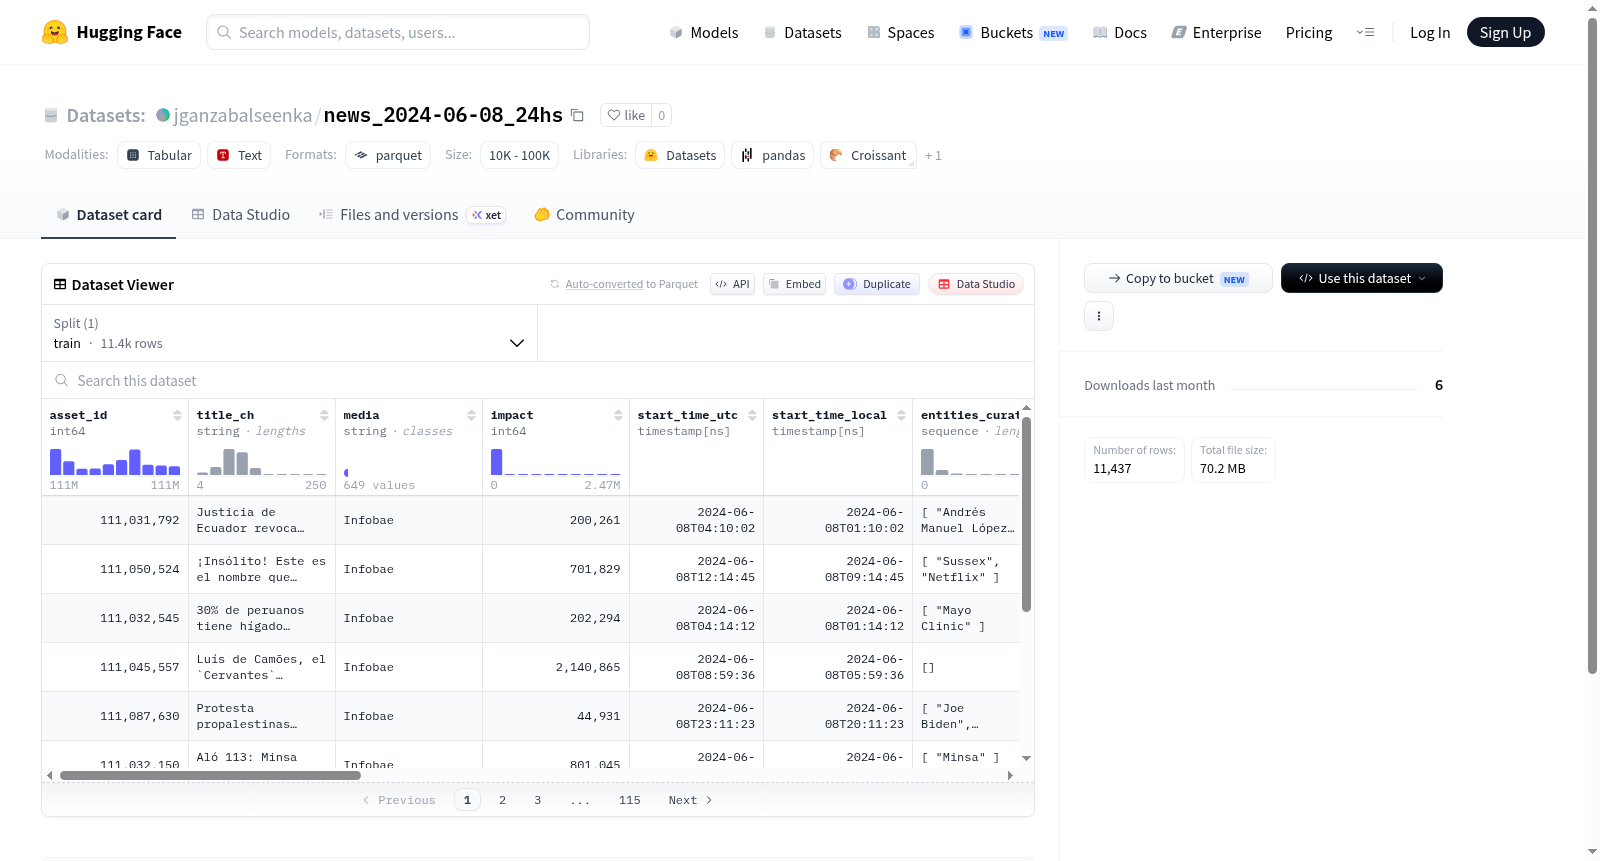Click the jganzabalseenka user avatar

163,115
